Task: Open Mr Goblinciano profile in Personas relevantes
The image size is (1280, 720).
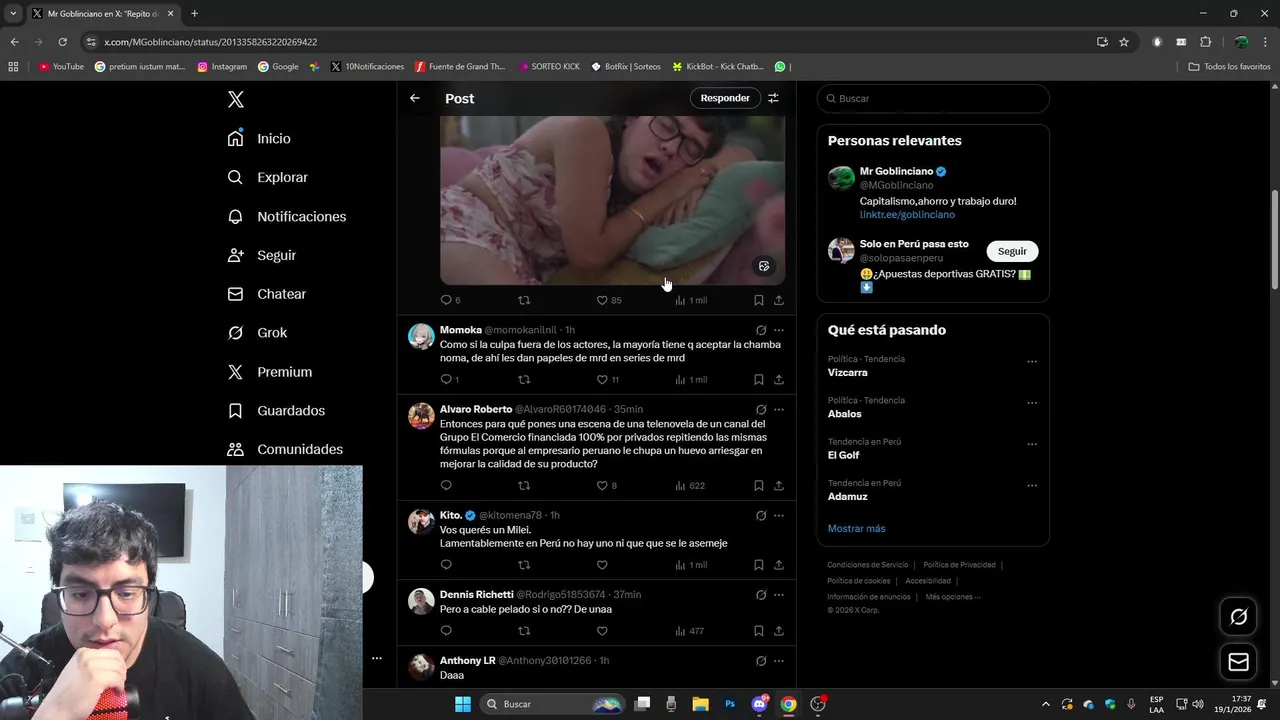Action: pyautogui.click(x=896, y=171)
